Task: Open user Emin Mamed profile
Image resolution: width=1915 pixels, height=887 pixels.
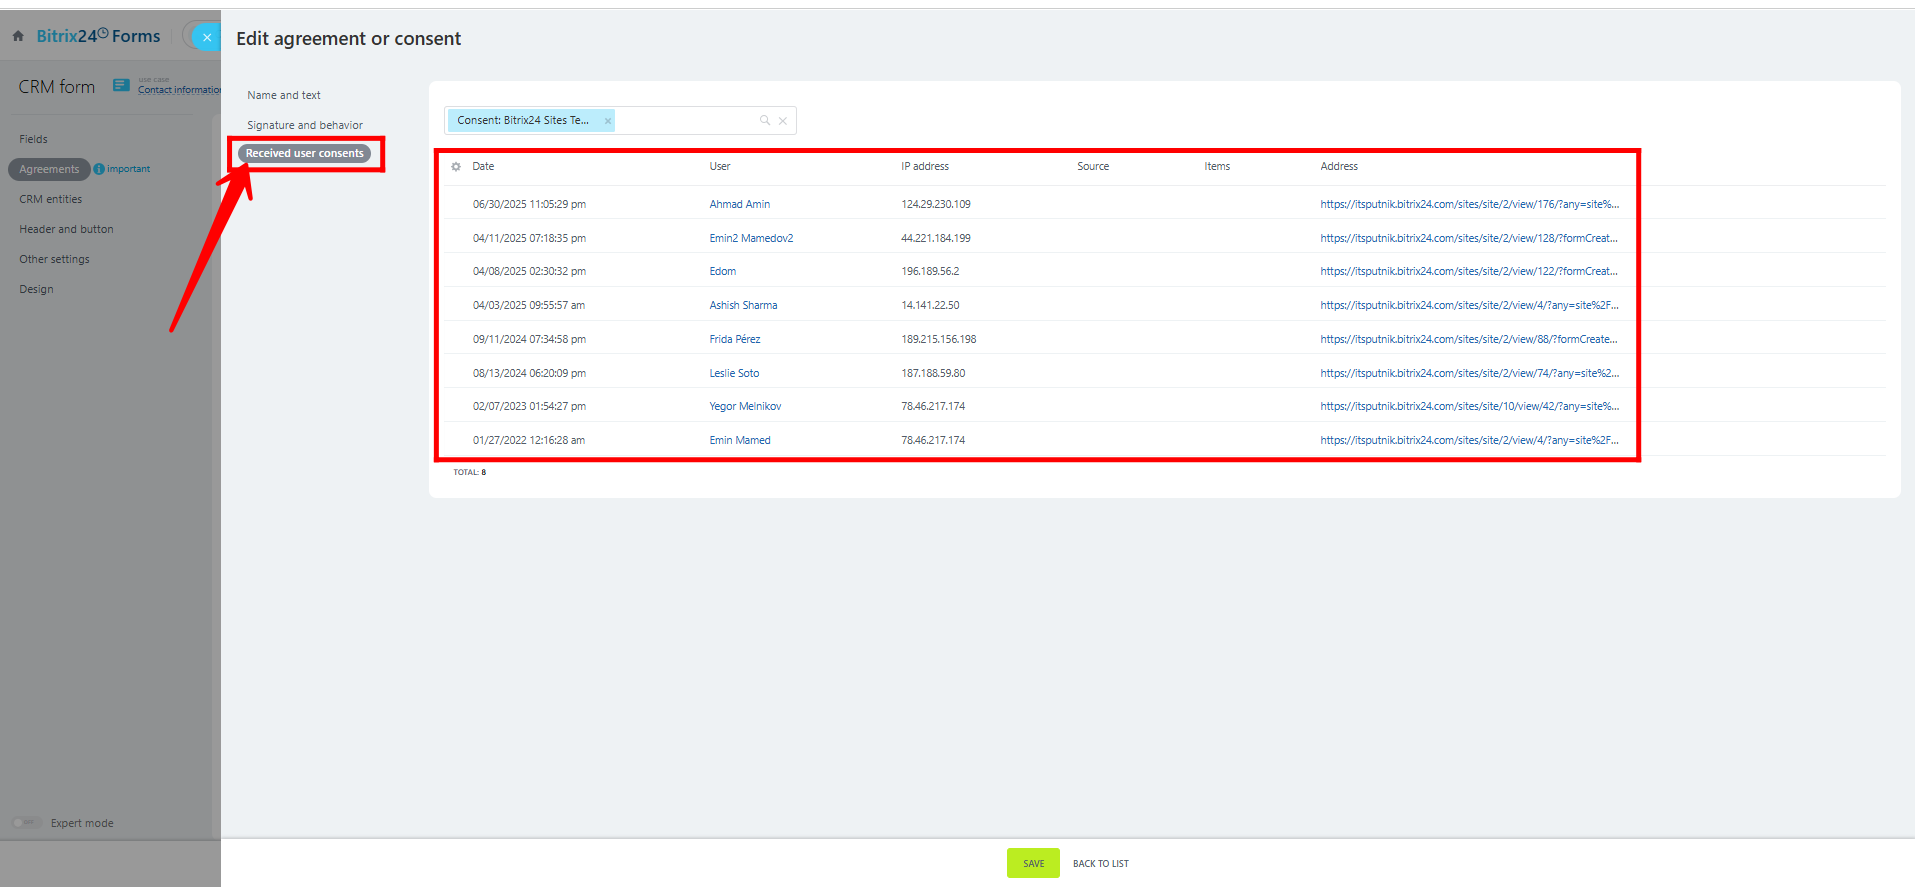Action: coord(740,440)
